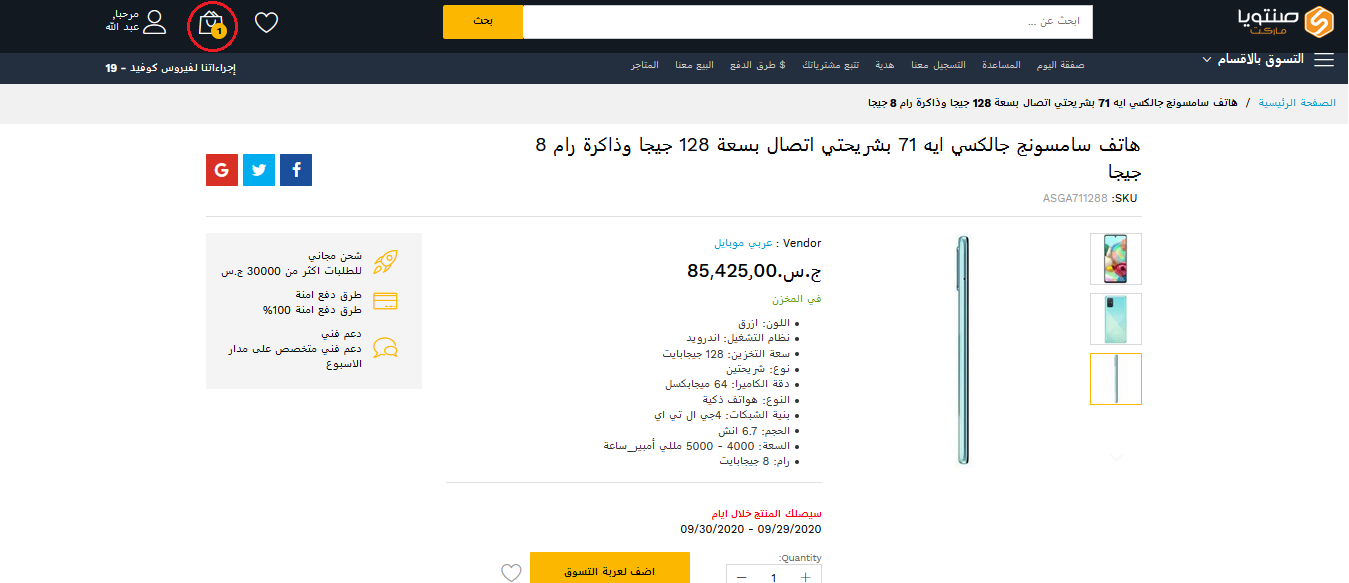Select third side-view thumbnail
The width and height of the screenshot is (1349, 583).
(1116, 379)
